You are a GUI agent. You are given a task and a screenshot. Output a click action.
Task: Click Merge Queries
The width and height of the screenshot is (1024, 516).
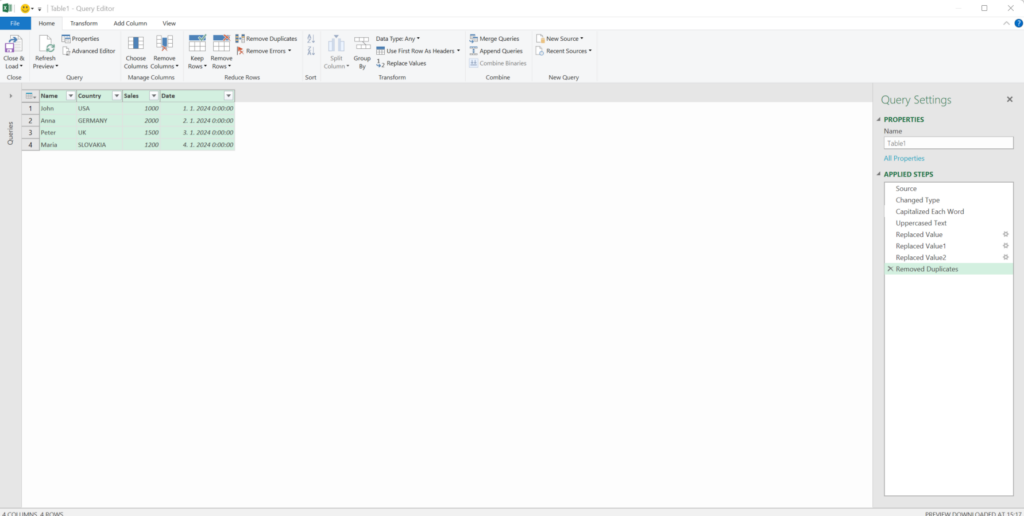pos(494,39)
